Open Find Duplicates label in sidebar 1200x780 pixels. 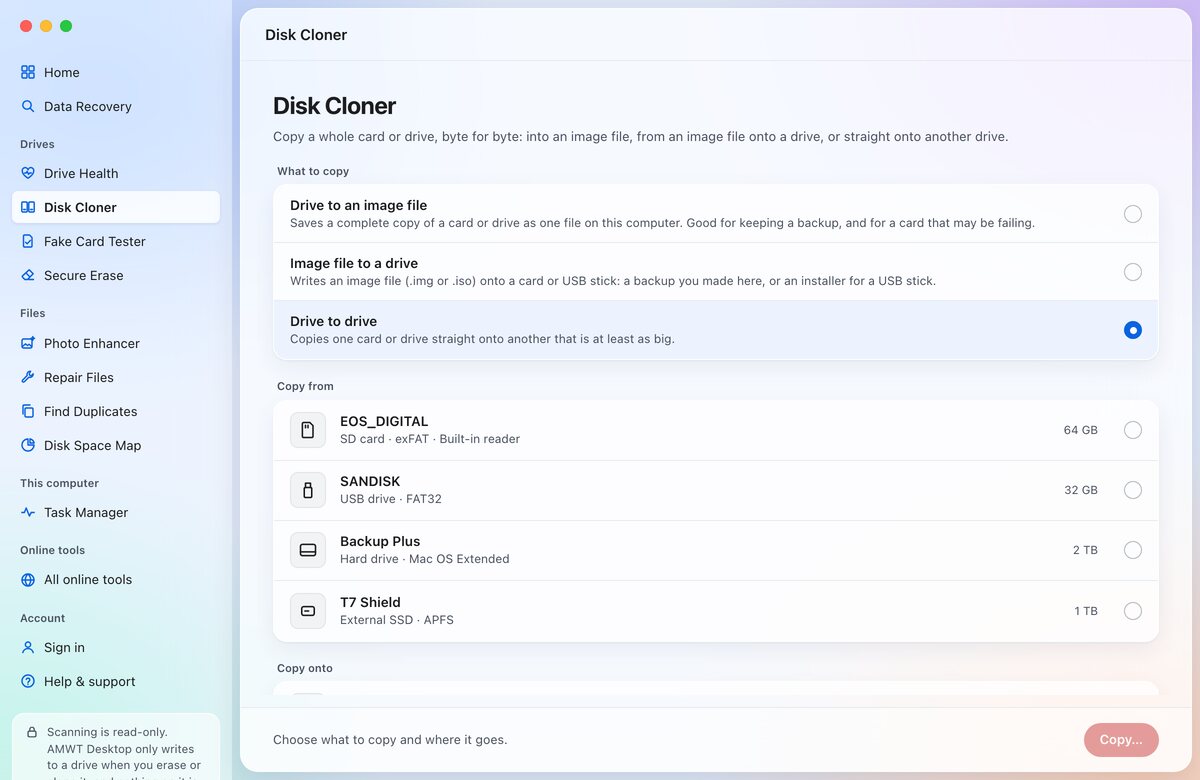(91, 411)
